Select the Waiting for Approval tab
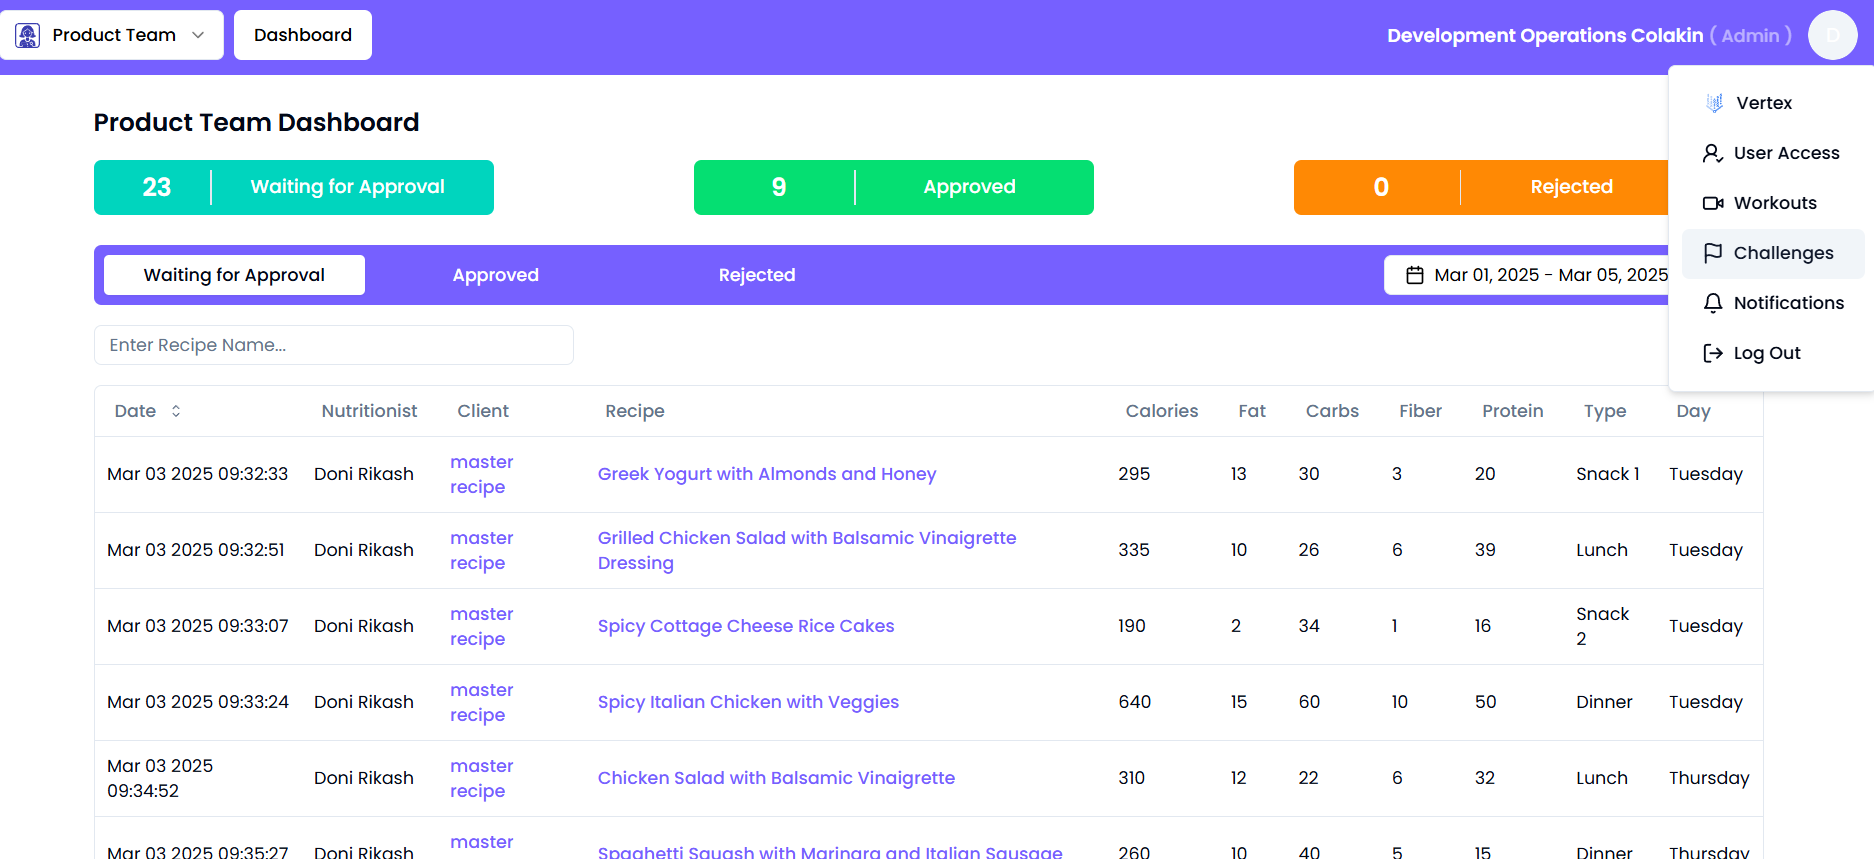Screen dimensions: 1874x859 [x=234, y=275]
